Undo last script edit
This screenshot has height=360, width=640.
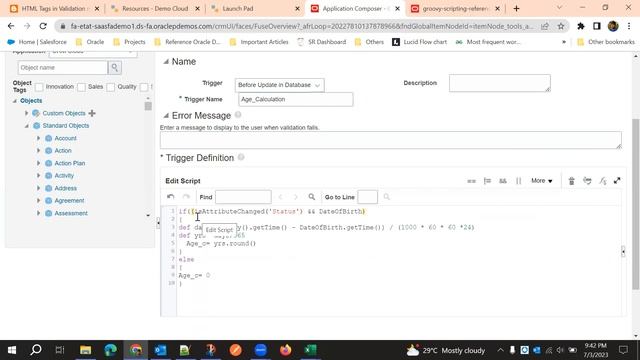pyautogui.click(x=171, y=197)
